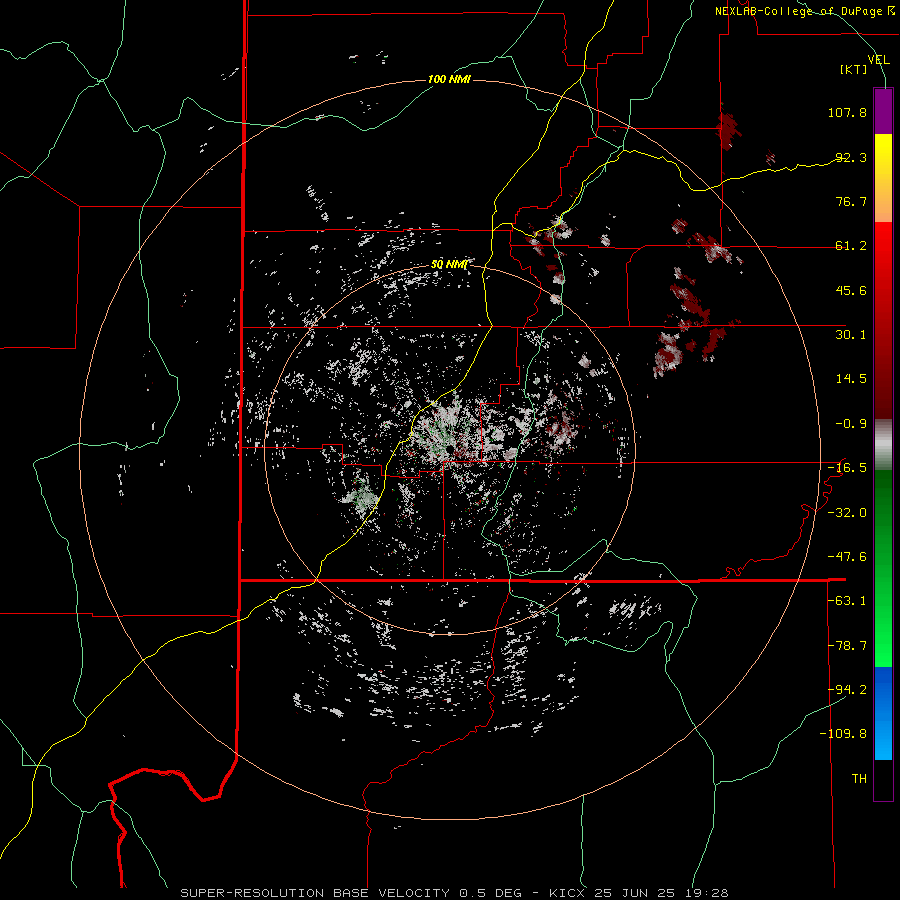Click the -32.0 velocity scale value
The height and width of the screenshot is (900, 900).
(847, 513)
